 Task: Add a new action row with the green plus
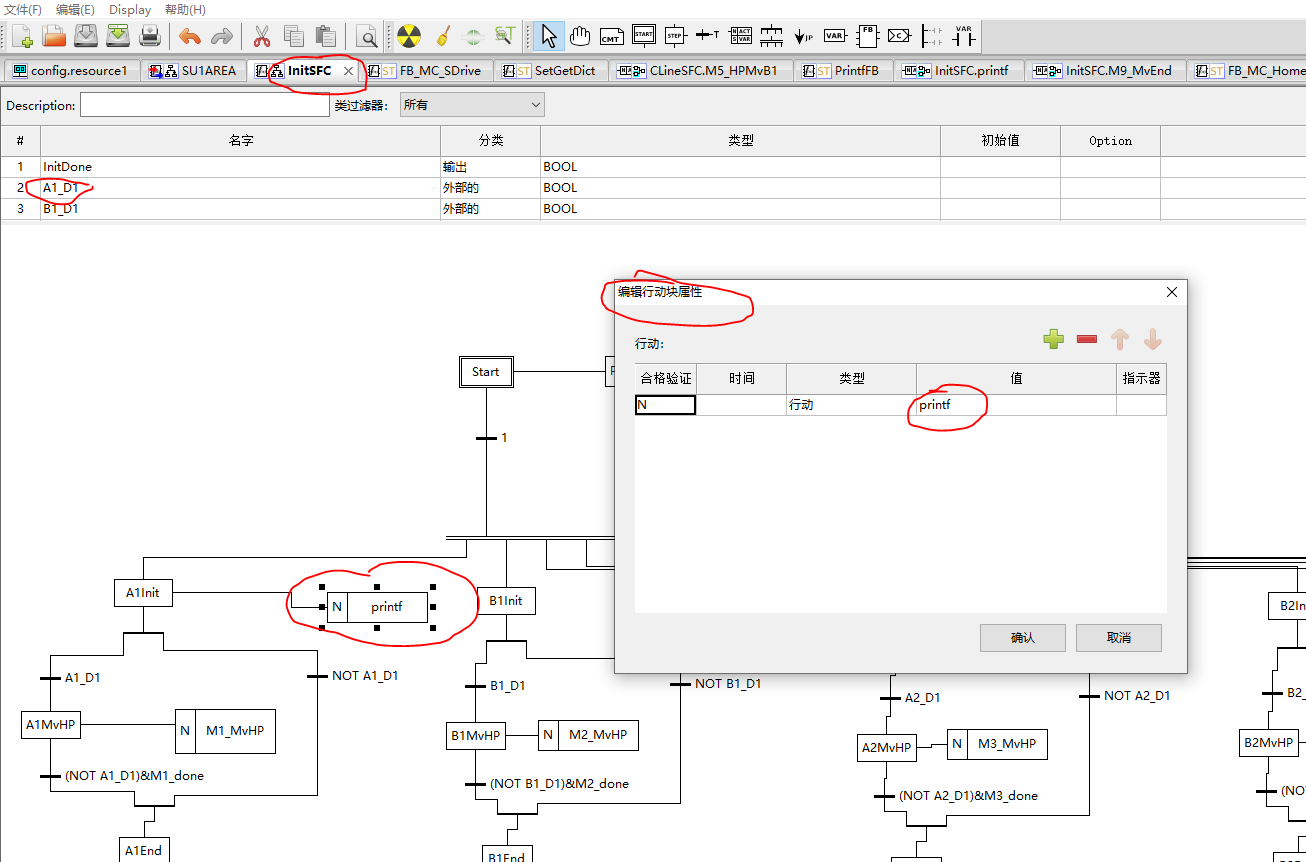1053,339
